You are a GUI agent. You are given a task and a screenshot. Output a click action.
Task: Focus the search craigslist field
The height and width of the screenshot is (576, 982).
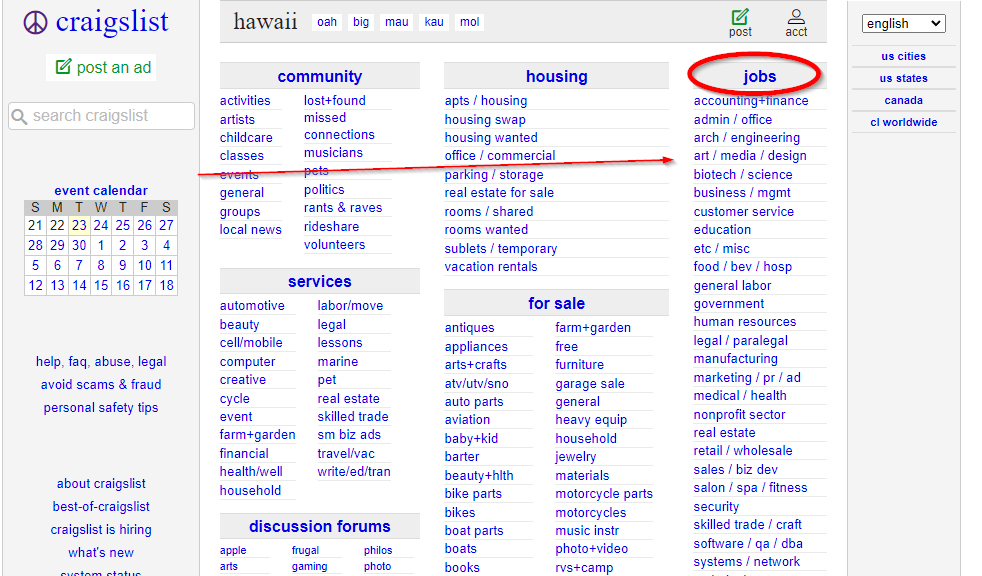tap(101, 116)
